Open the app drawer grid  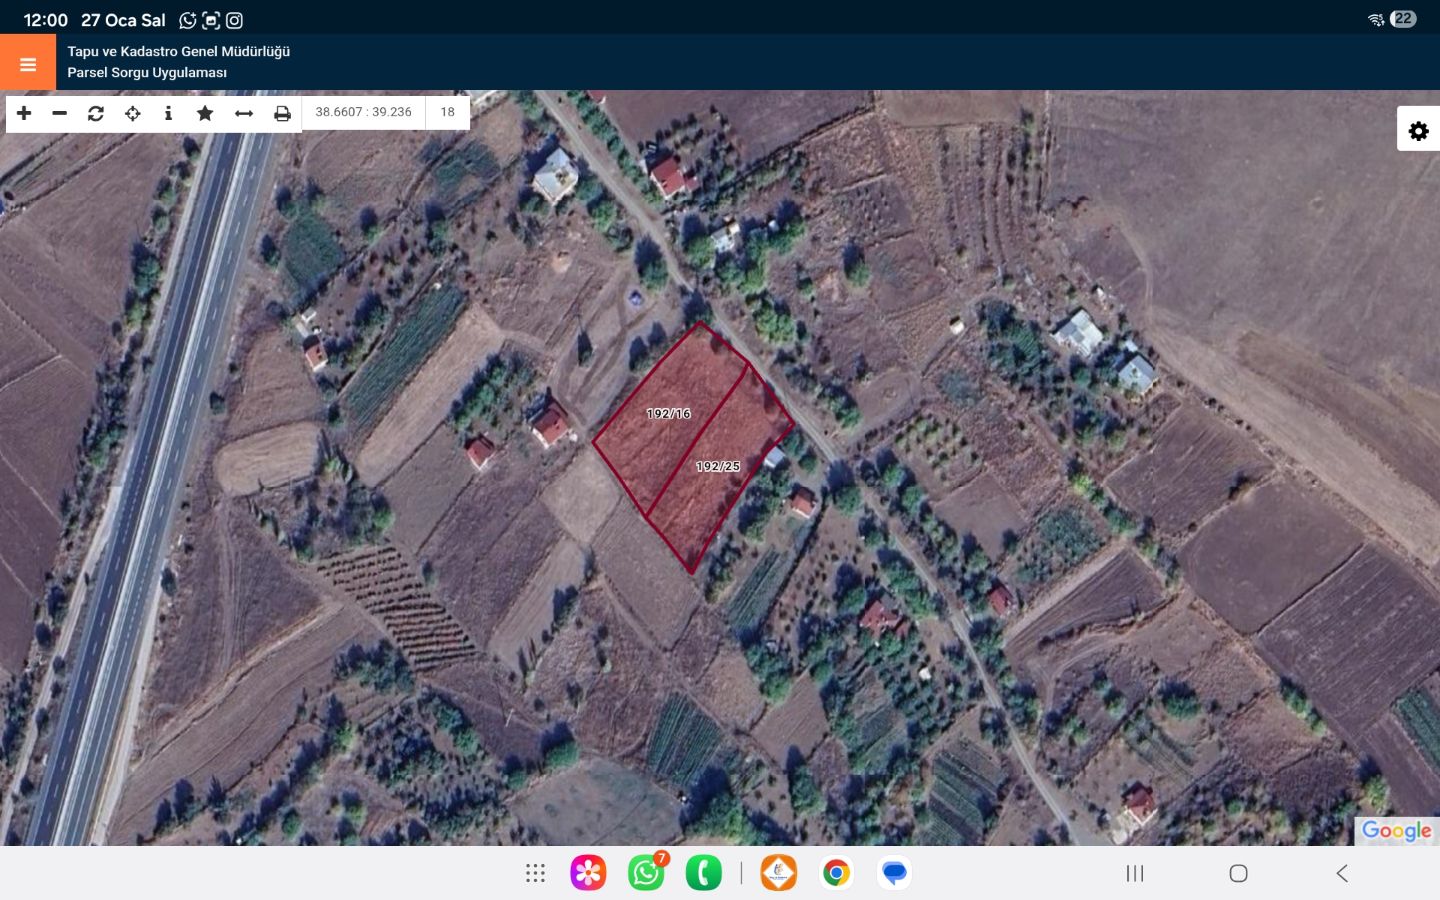pos(535,873)
